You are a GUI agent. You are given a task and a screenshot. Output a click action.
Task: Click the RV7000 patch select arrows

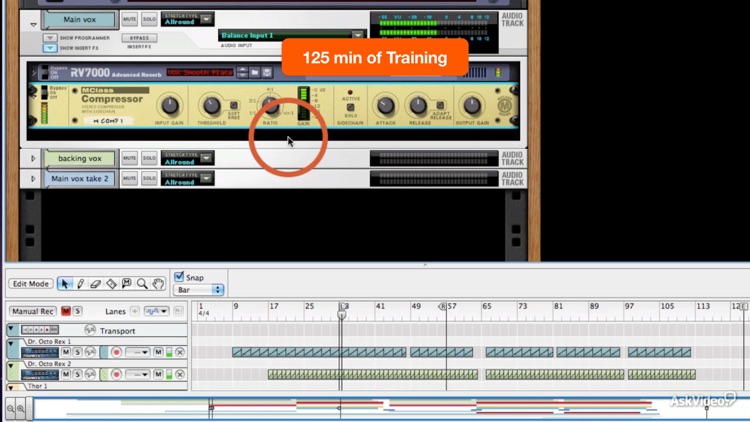[x=243, y=72]
